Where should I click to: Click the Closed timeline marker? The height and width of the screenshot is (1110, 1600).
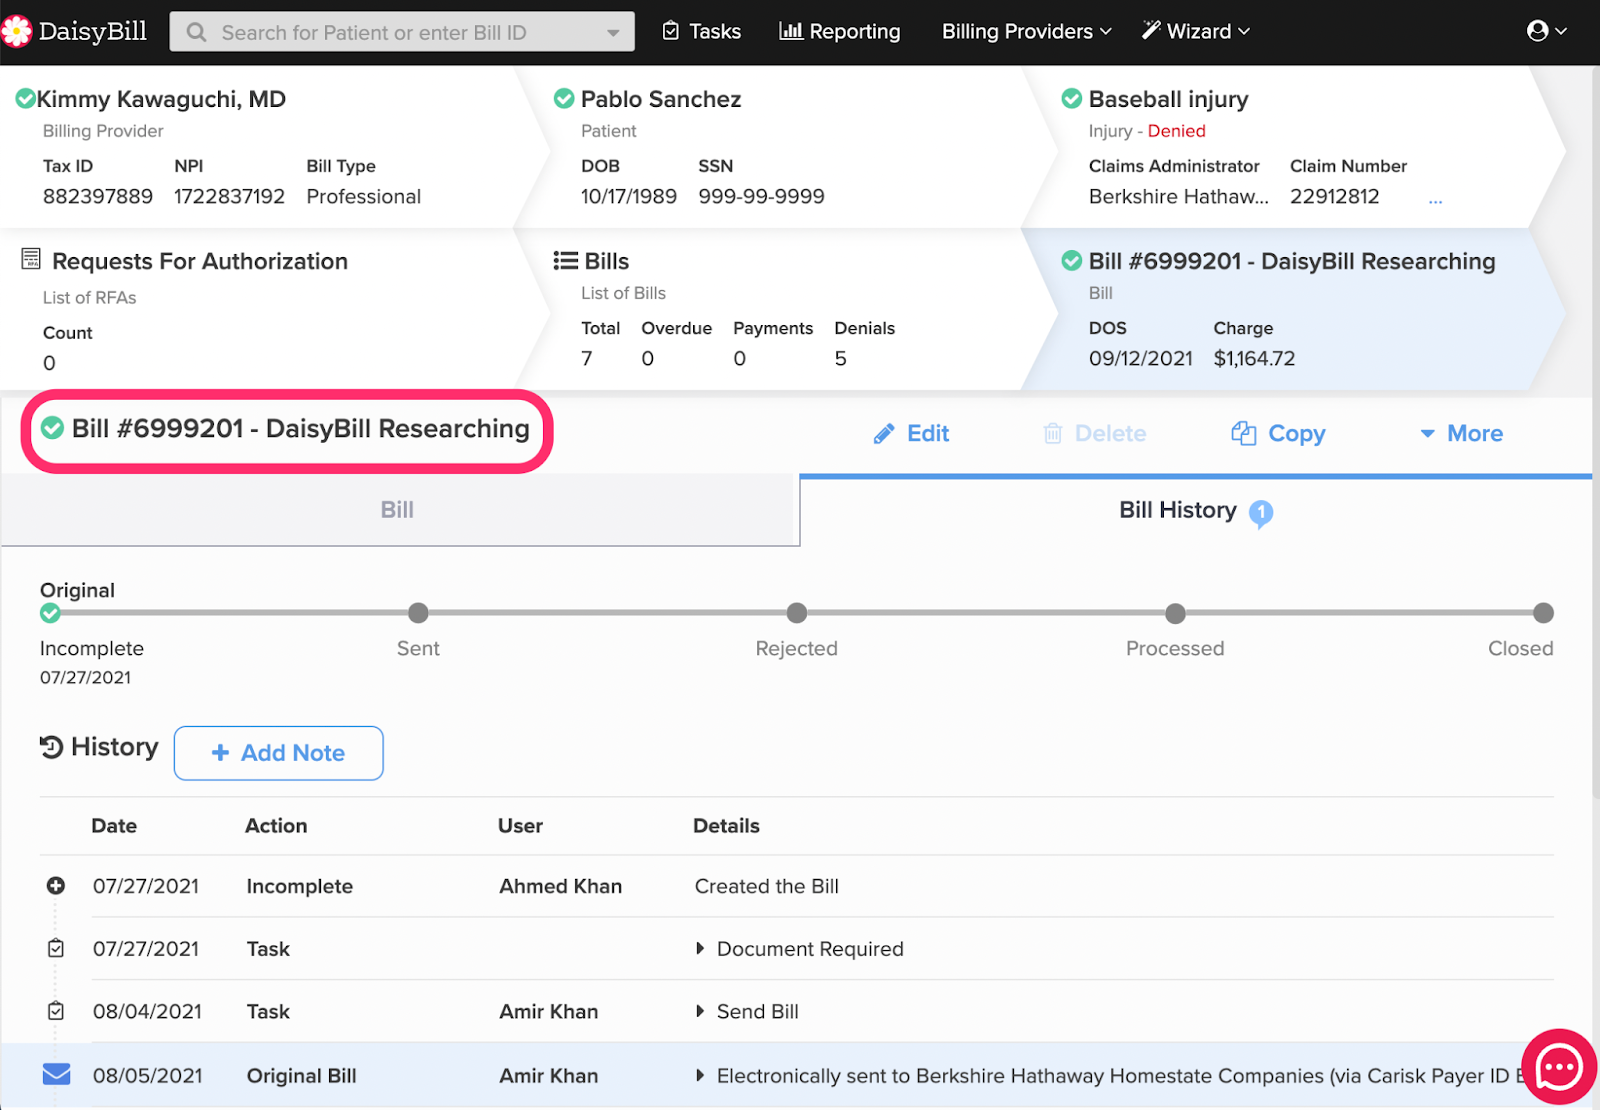click(1543, 613)
